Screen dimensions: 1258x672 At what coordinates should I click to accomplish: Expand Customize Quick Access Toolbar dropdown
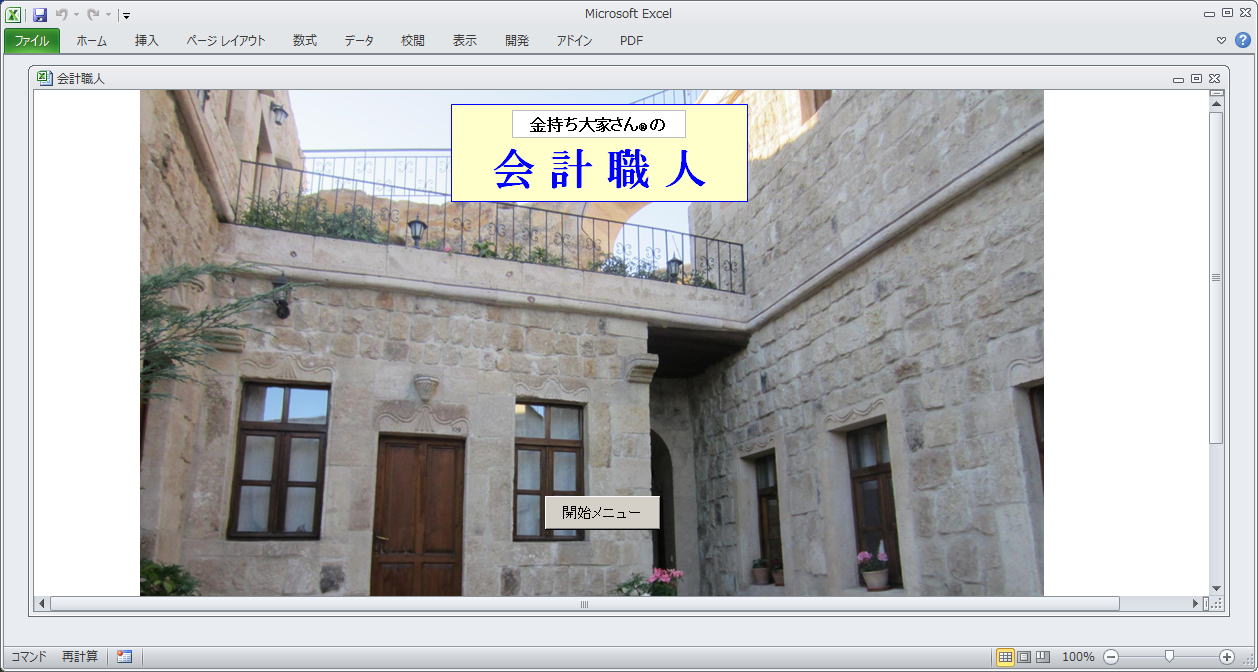point(126,16)
